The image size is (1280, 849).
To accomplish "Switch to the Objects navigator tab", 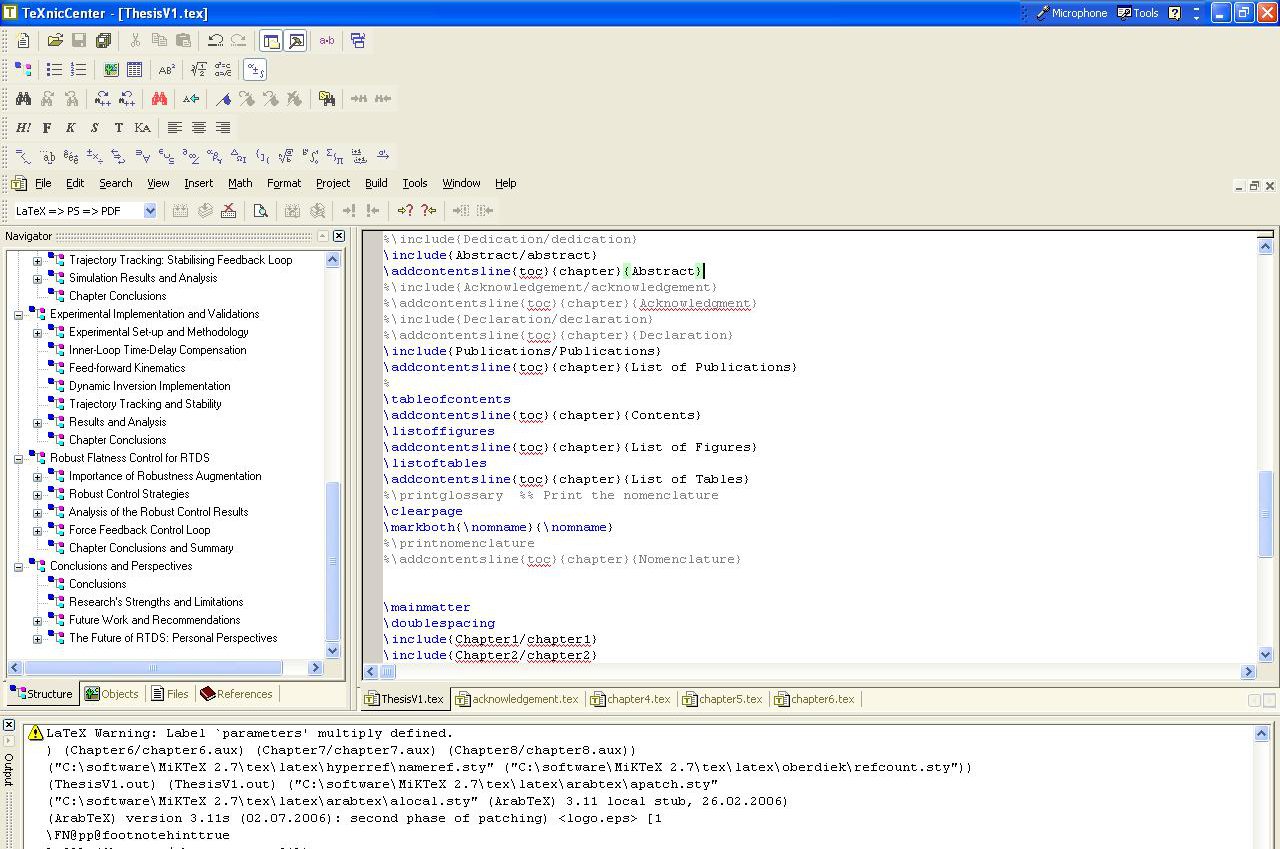I will click(x=112, y=694).
